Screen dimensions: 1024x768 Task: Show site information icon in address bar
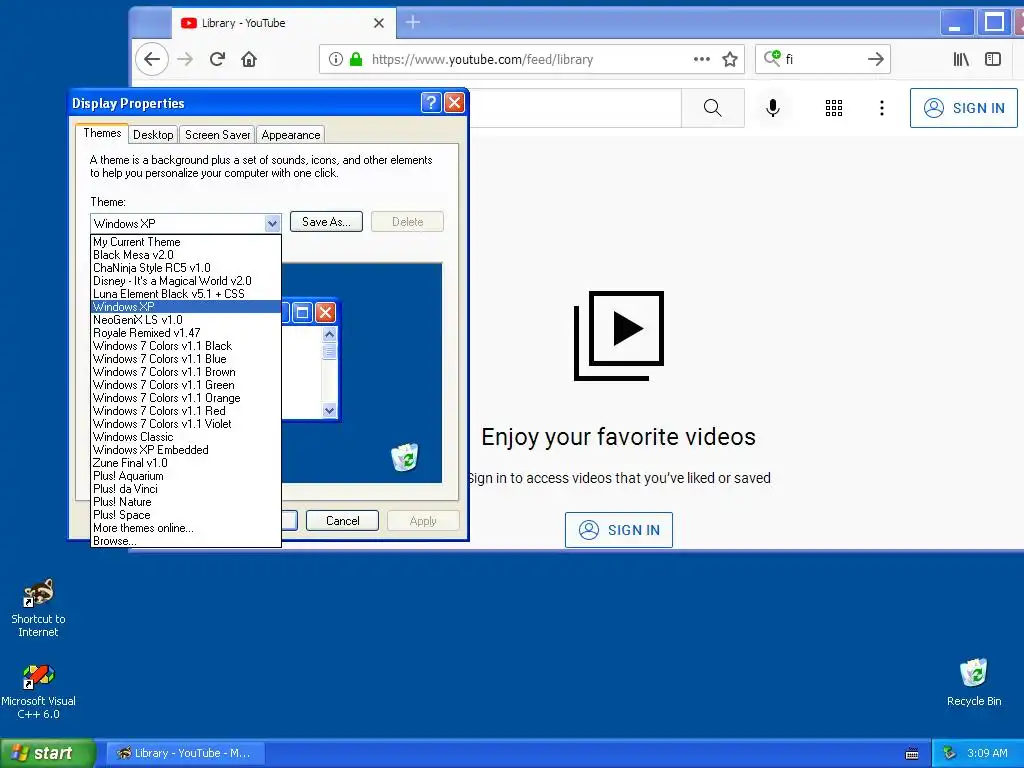336,59
